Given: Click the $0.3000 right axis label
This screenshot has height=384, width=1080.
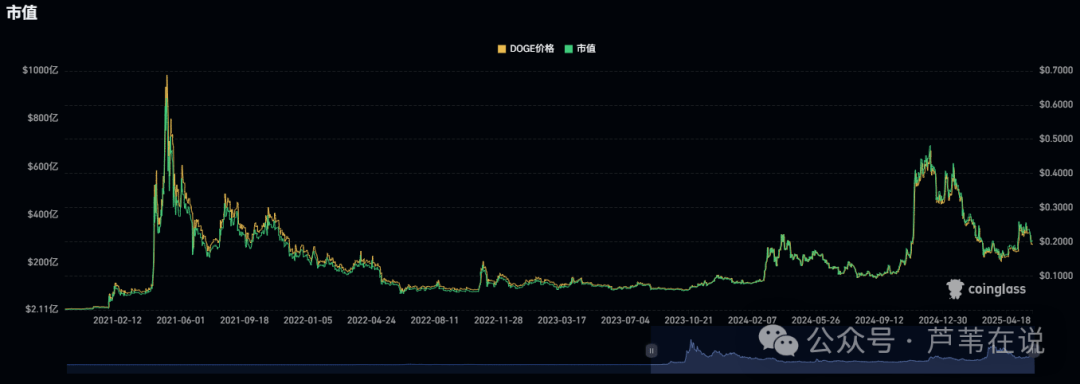Looking at the screenshot, I should point(1055,207).
